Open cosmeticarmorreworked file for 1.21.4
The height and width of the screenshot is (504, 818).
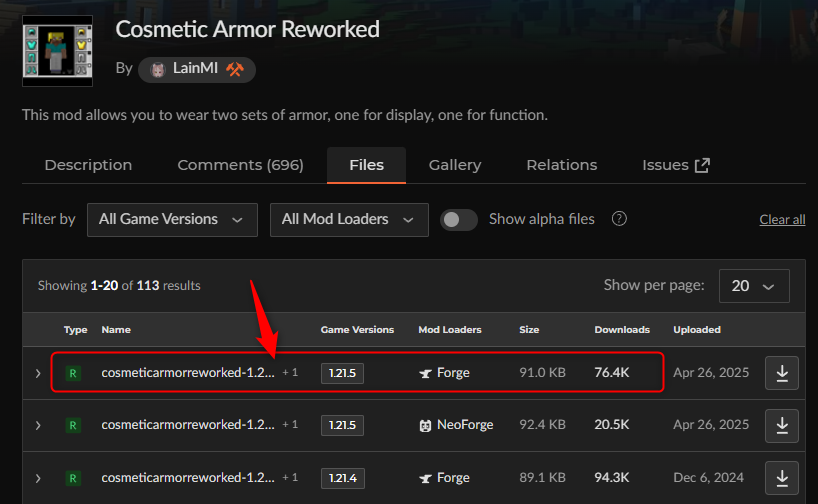[188, 477]
